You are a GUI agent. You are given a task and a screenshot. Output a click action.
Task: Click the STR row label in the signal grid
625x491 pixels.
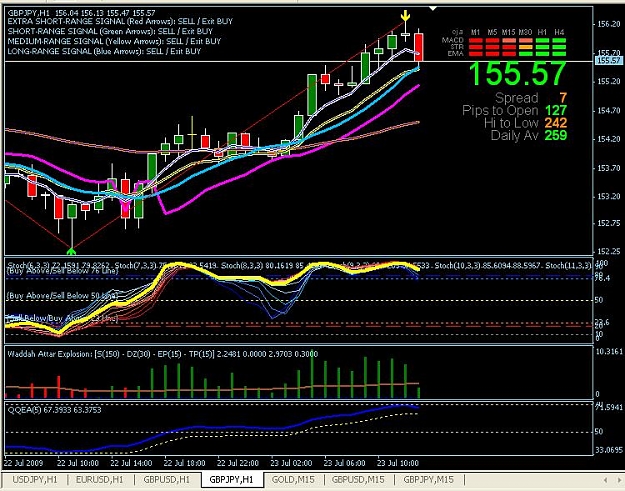(457, 47)
